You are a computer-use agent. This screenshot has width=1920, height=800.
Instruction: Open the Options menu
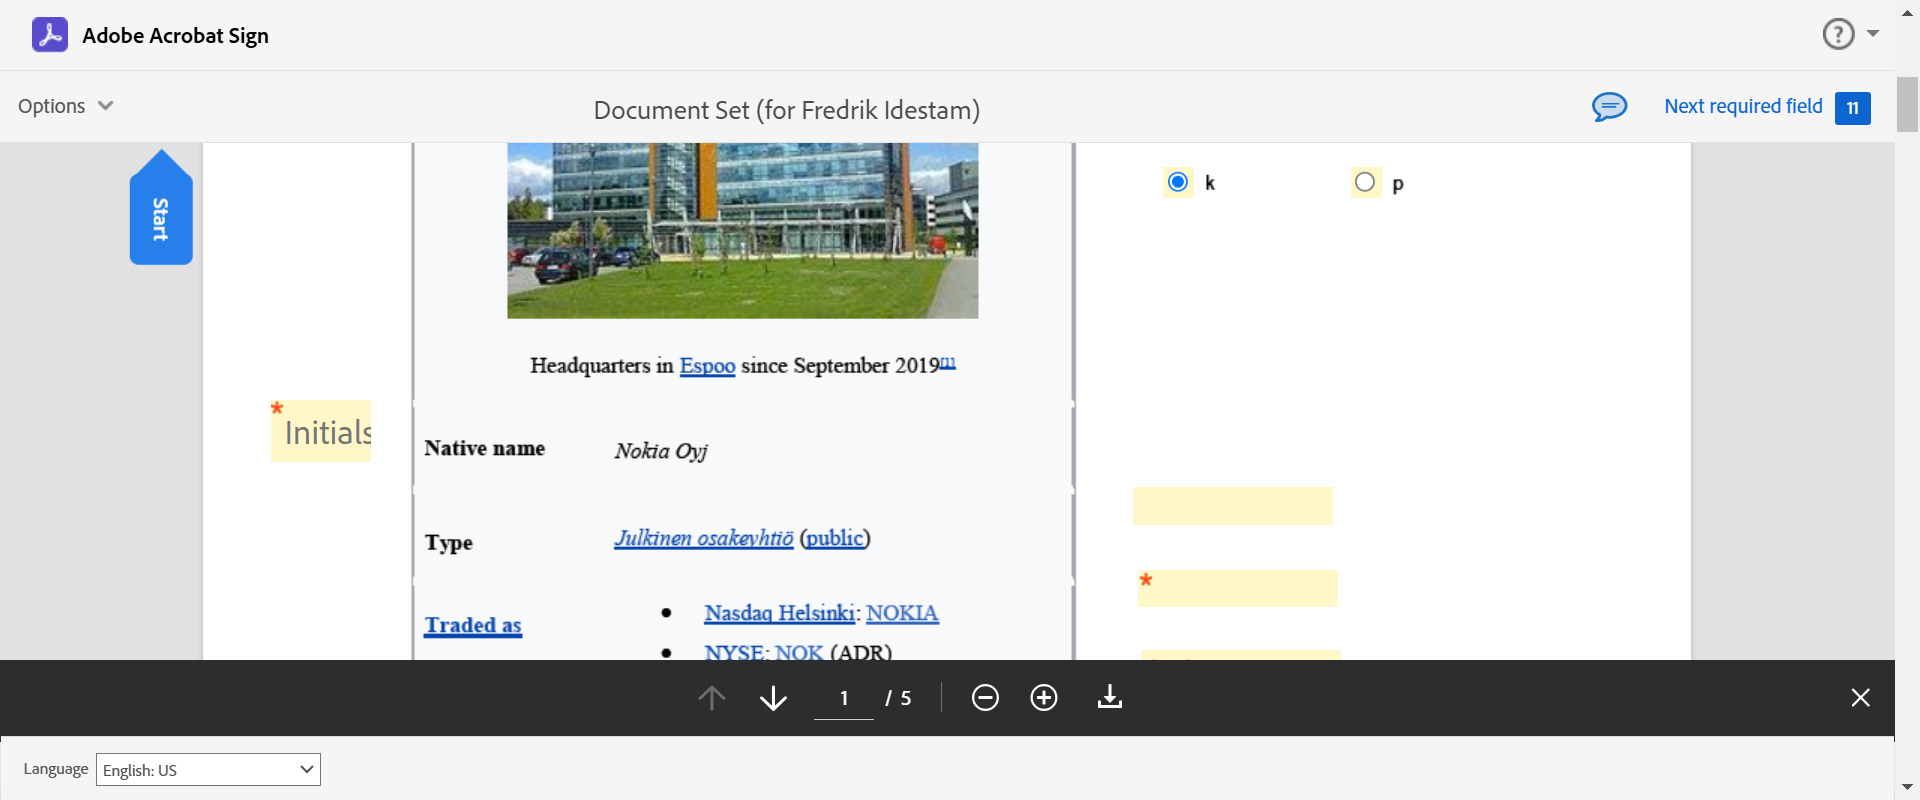[x=66, y=106]
